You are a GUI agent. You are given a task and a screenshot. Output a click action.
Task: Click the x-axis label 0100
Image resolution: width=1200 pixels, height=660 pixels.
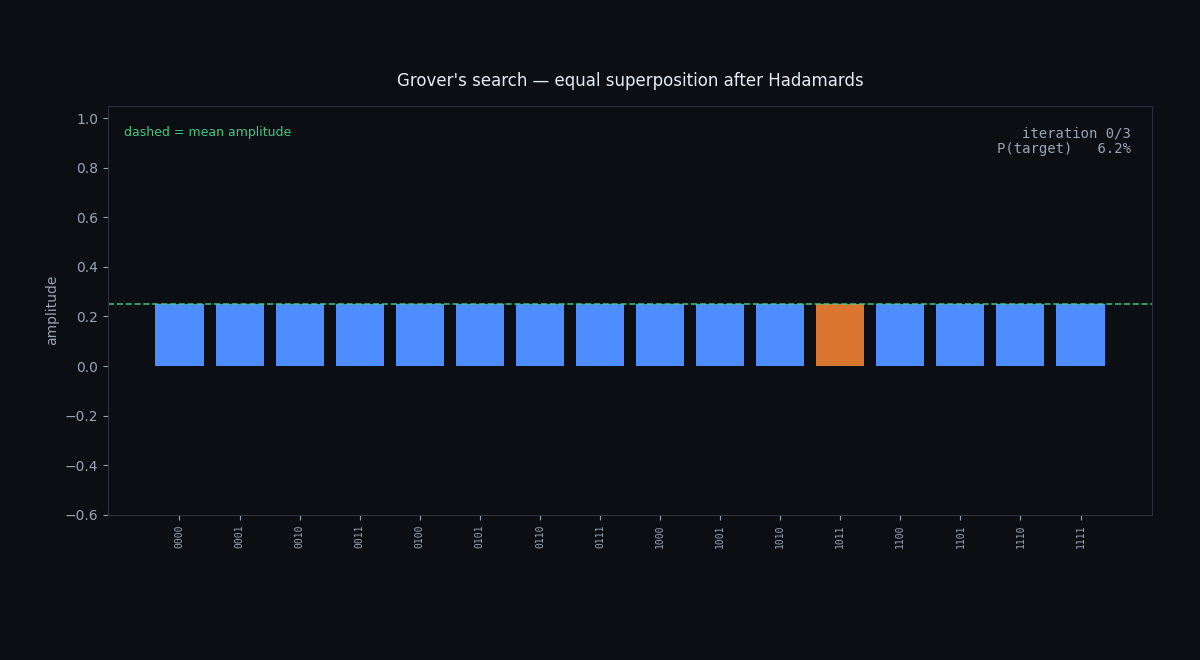click(x=420, y=537)
